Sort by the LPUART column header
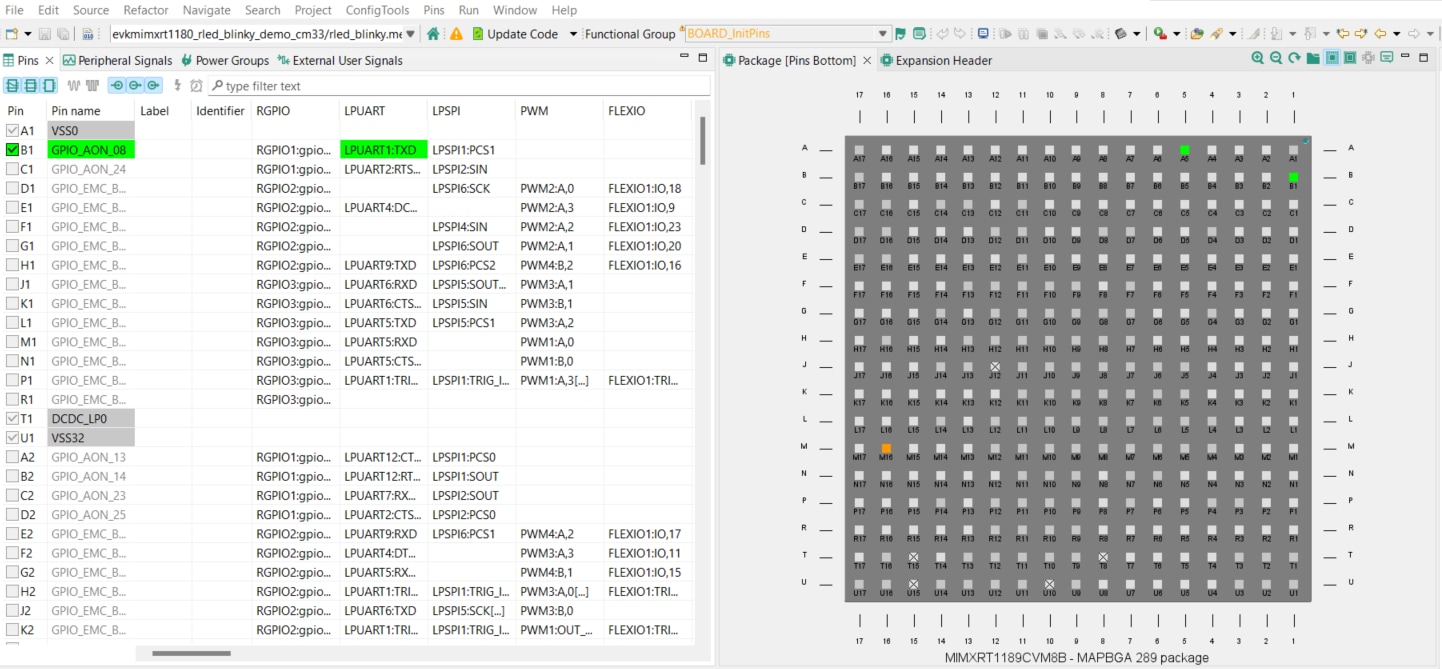This screenshot has width=1442, height=669. pyautogui.click(x=365, y=111)
